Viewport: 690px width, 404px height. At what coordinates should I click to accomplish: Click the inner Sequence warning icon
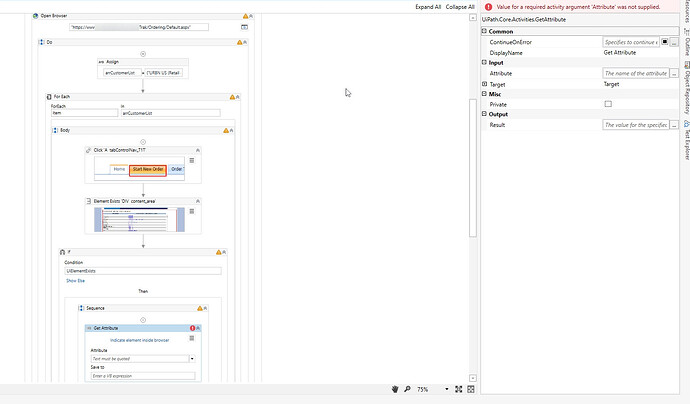point(200,308)
